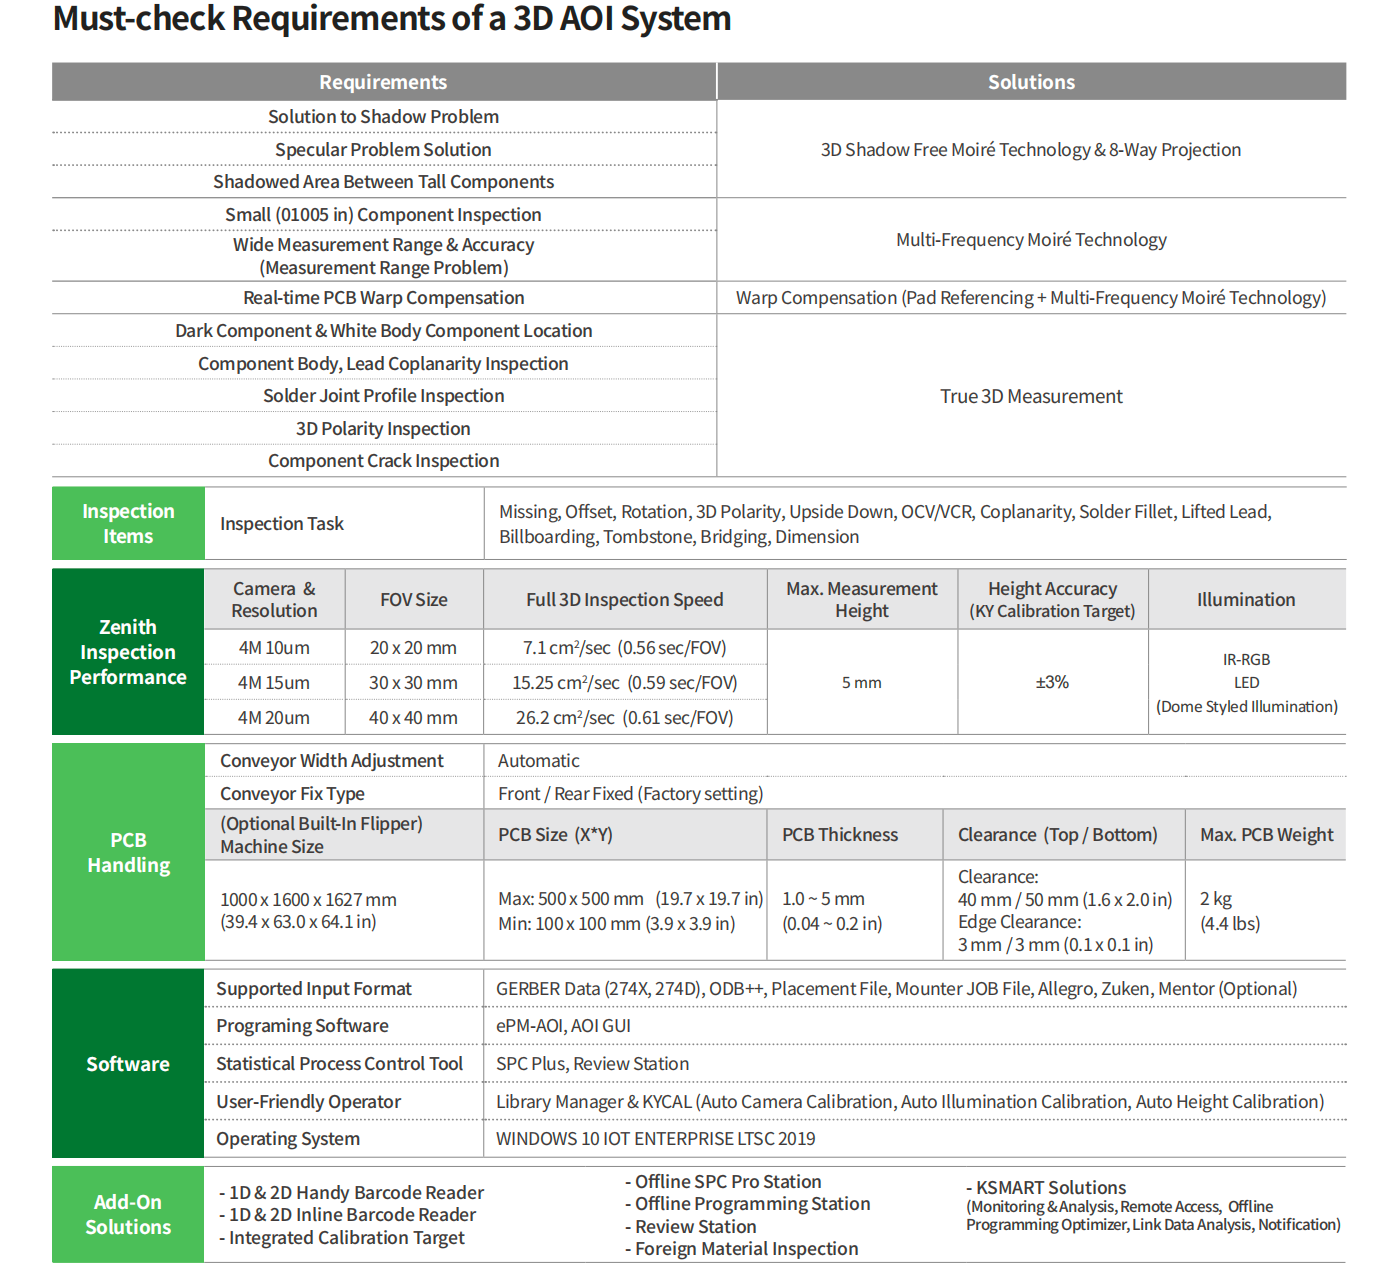Click the 'Software' dark green section label
This screenshot has height=1268, width=1396.
(128, 1064)
